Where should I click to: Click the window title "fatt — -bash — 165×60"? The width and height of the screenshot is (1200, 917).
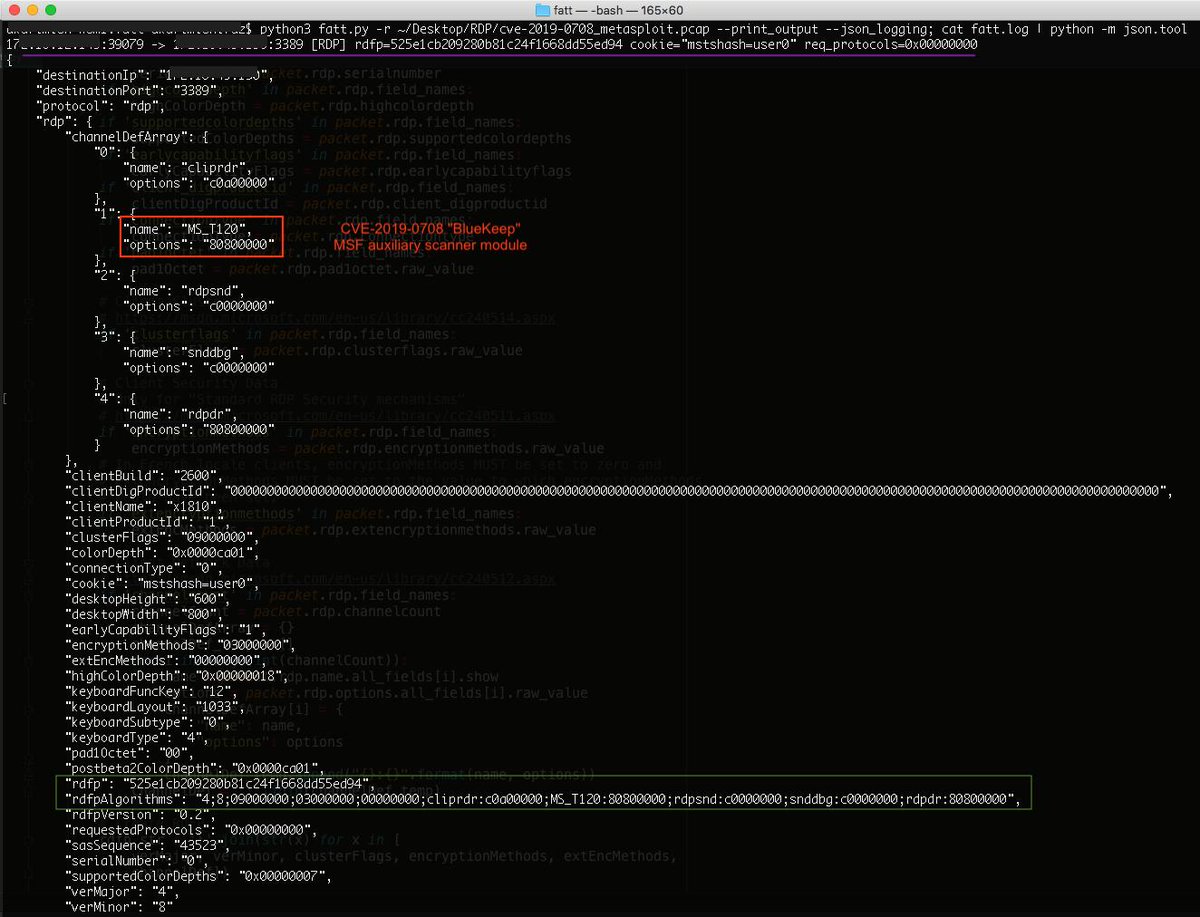coord(619,10)
